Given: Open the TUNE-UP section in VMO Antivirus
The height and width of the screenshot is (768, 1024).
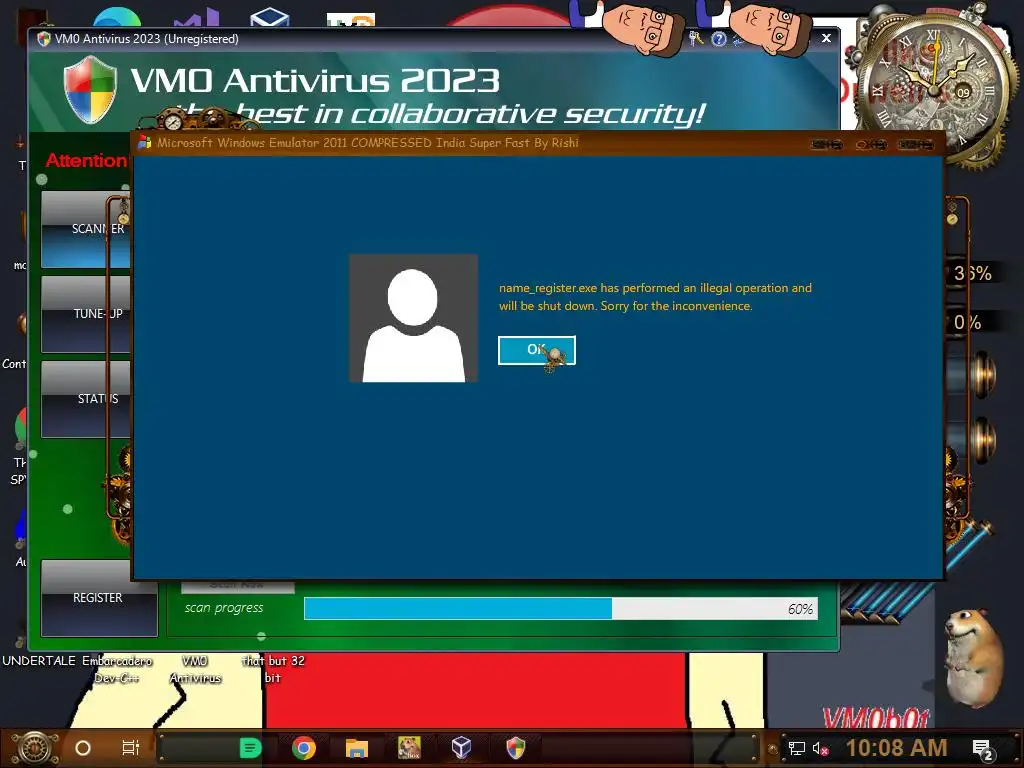Looking at the screenshot, I should [x=86, y=314].
